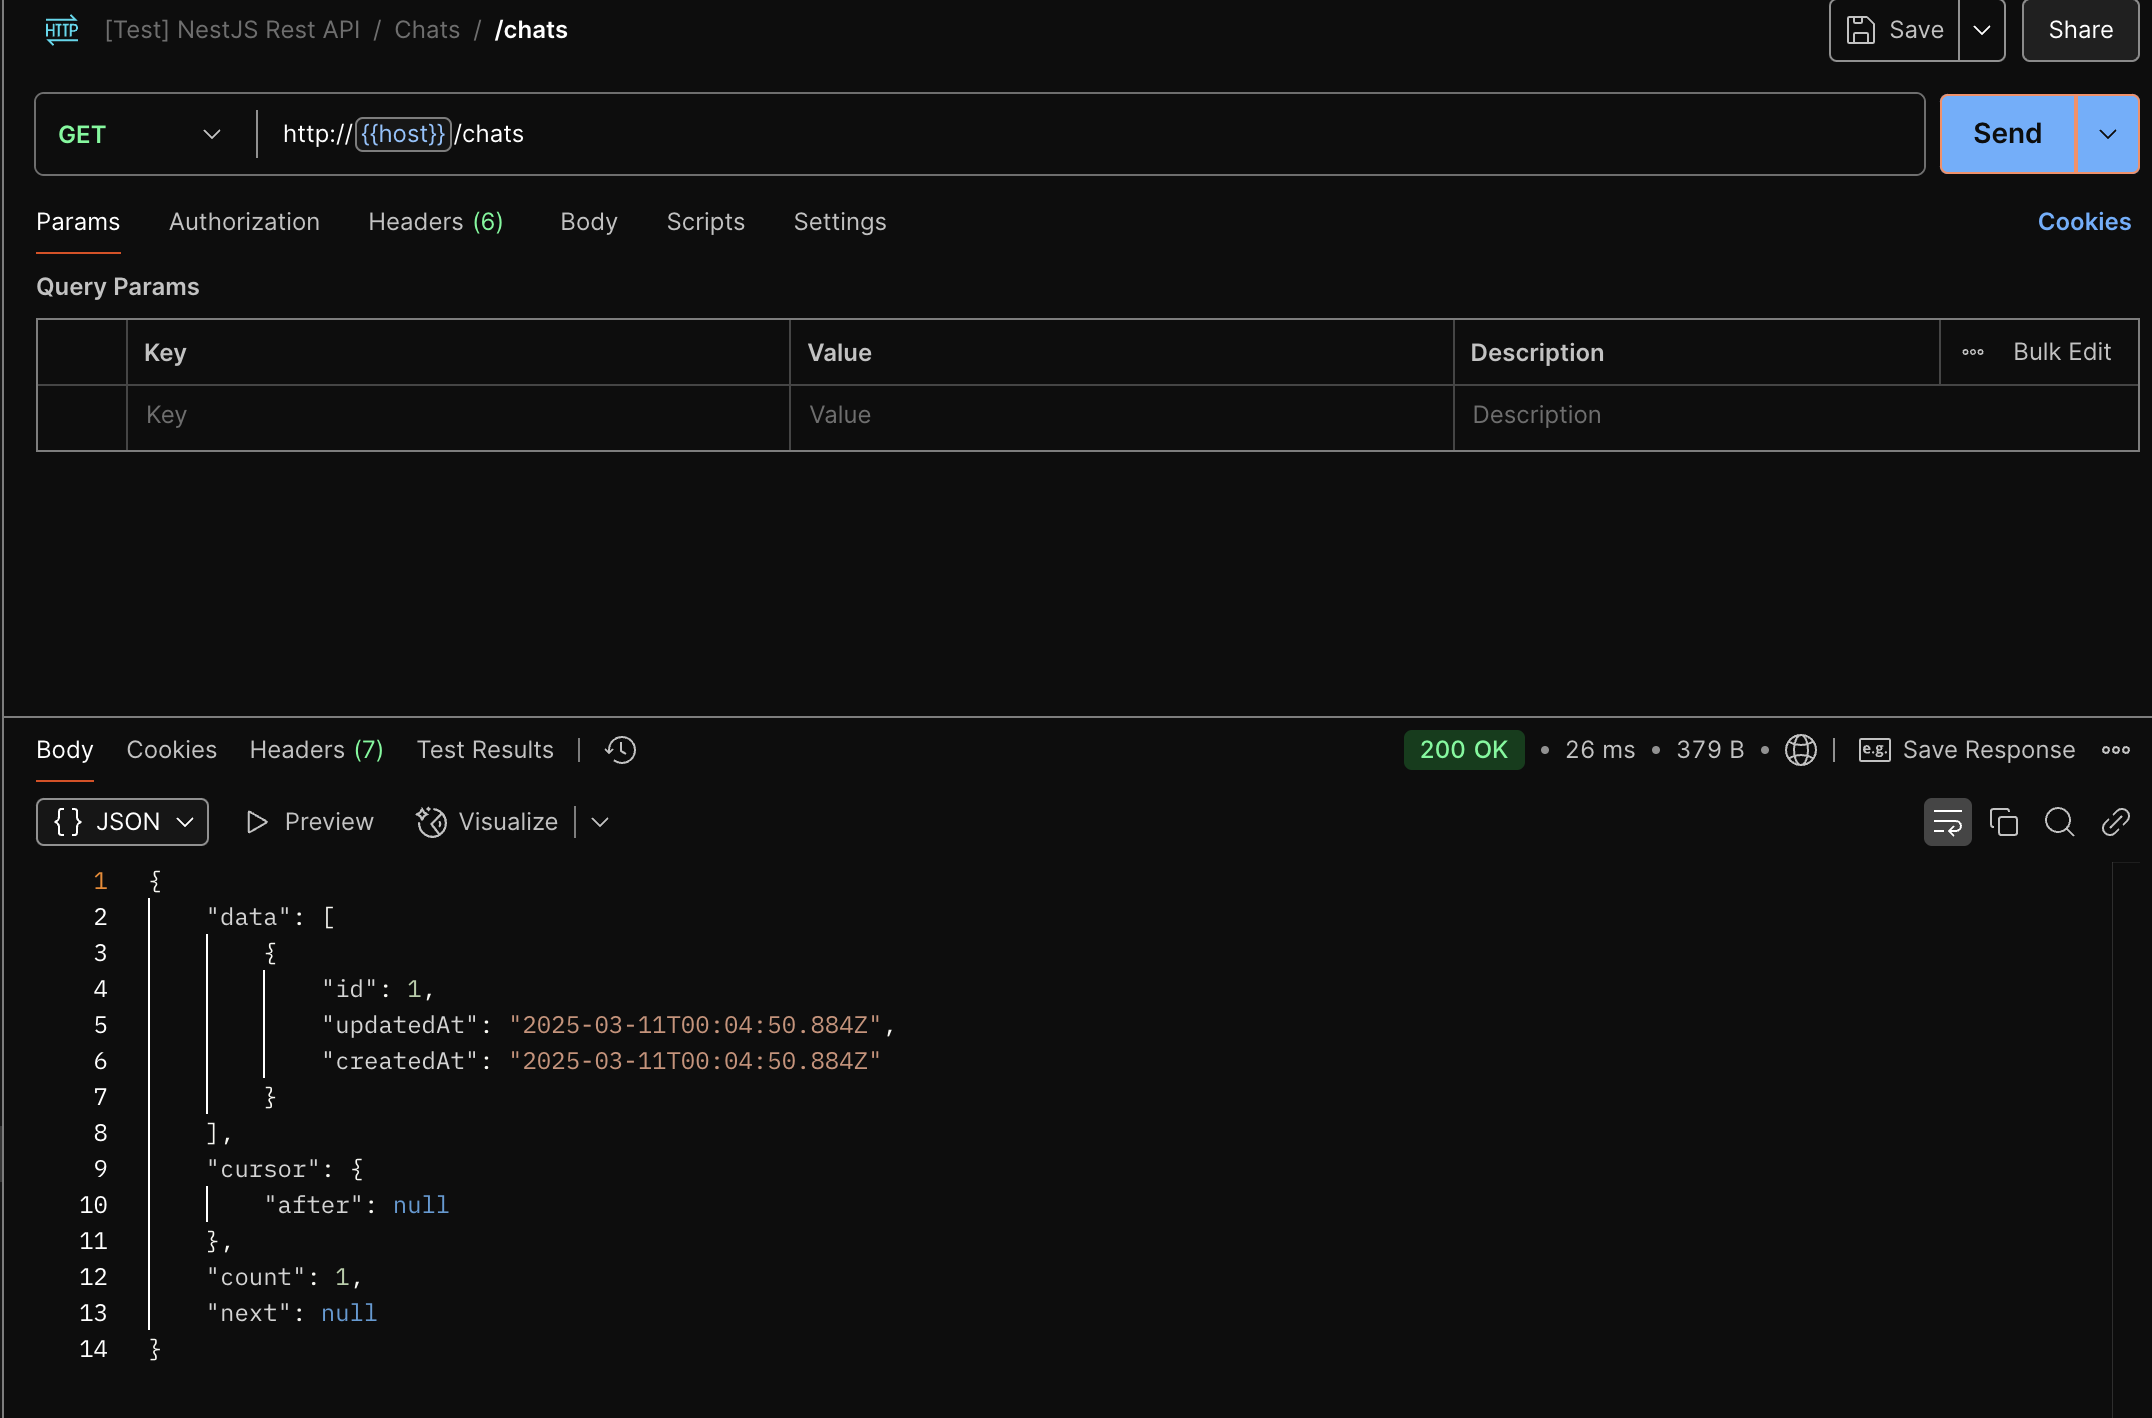
Task: Open response options three-dots menu
Action: coord(2115,750)
